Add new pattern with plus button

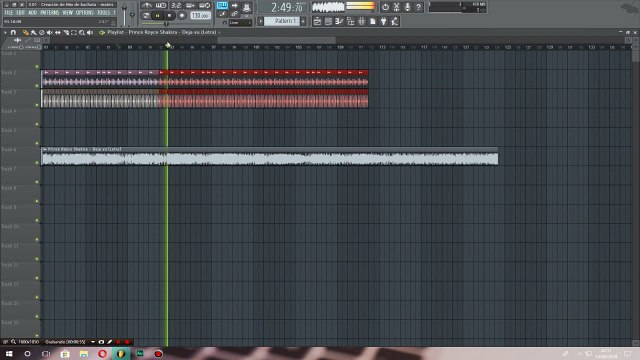point(303,21)
